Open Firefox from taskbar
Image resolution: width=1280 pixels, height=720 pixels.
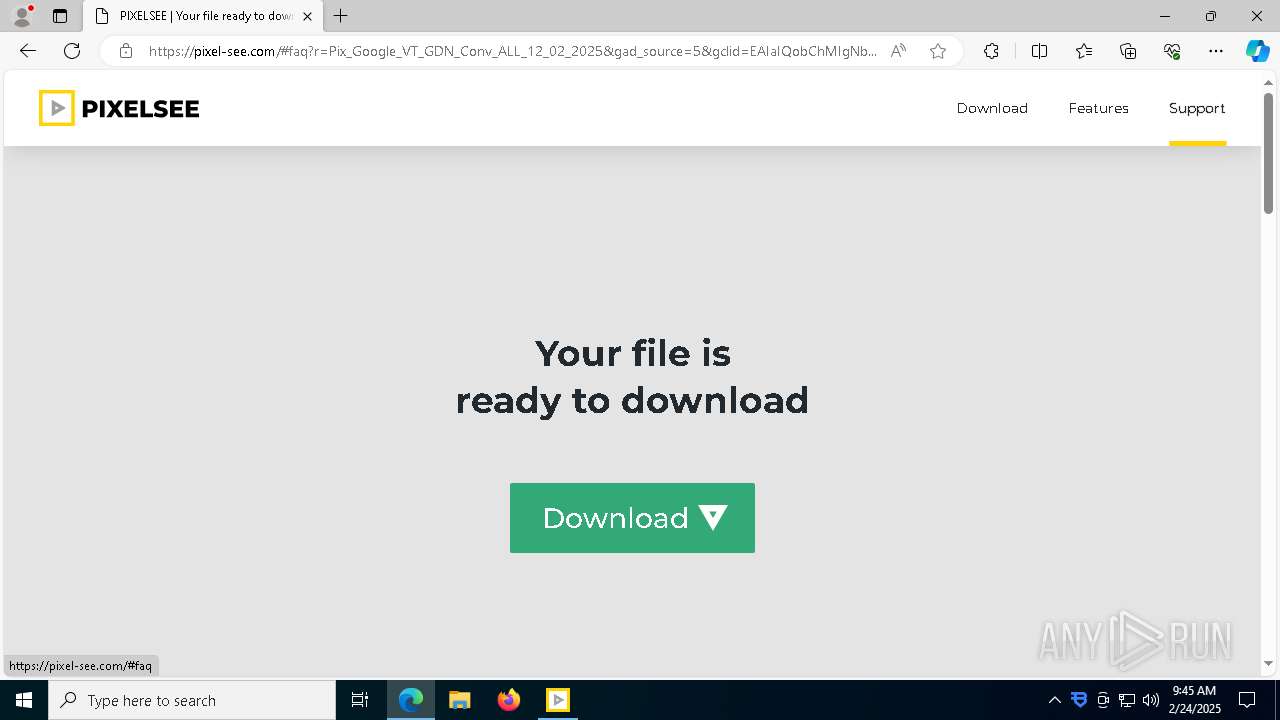pyautogui.click(x=509, y=700)
